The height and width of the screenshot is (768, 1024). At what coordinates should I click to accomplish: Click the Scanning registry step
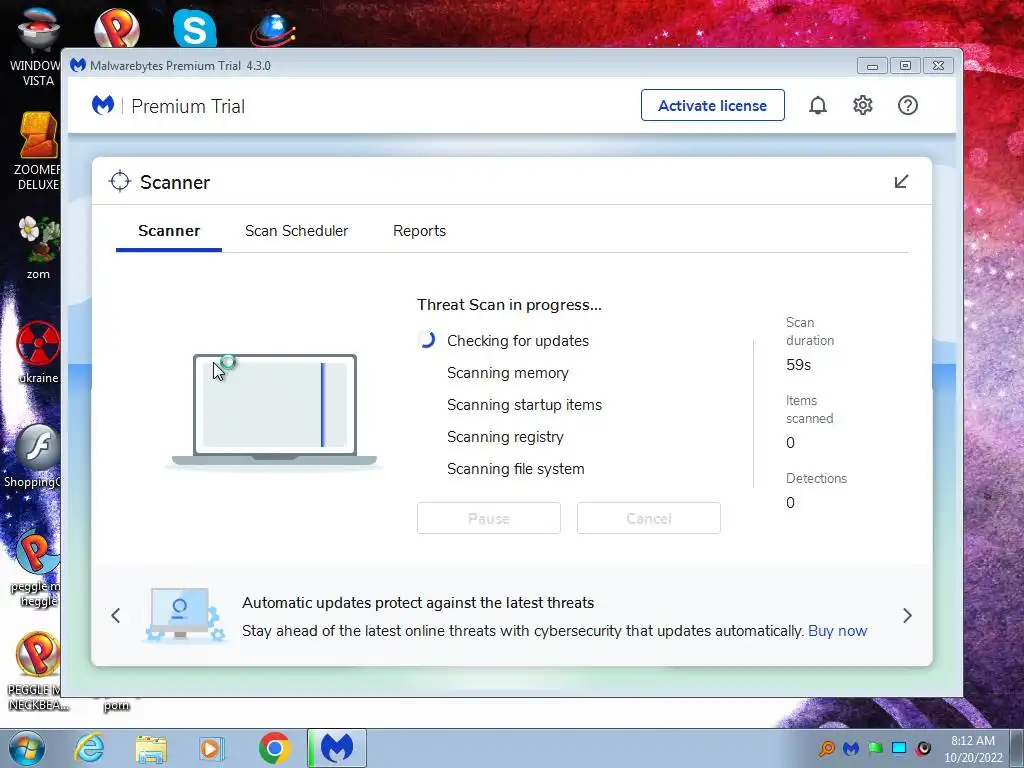point(505,437)
